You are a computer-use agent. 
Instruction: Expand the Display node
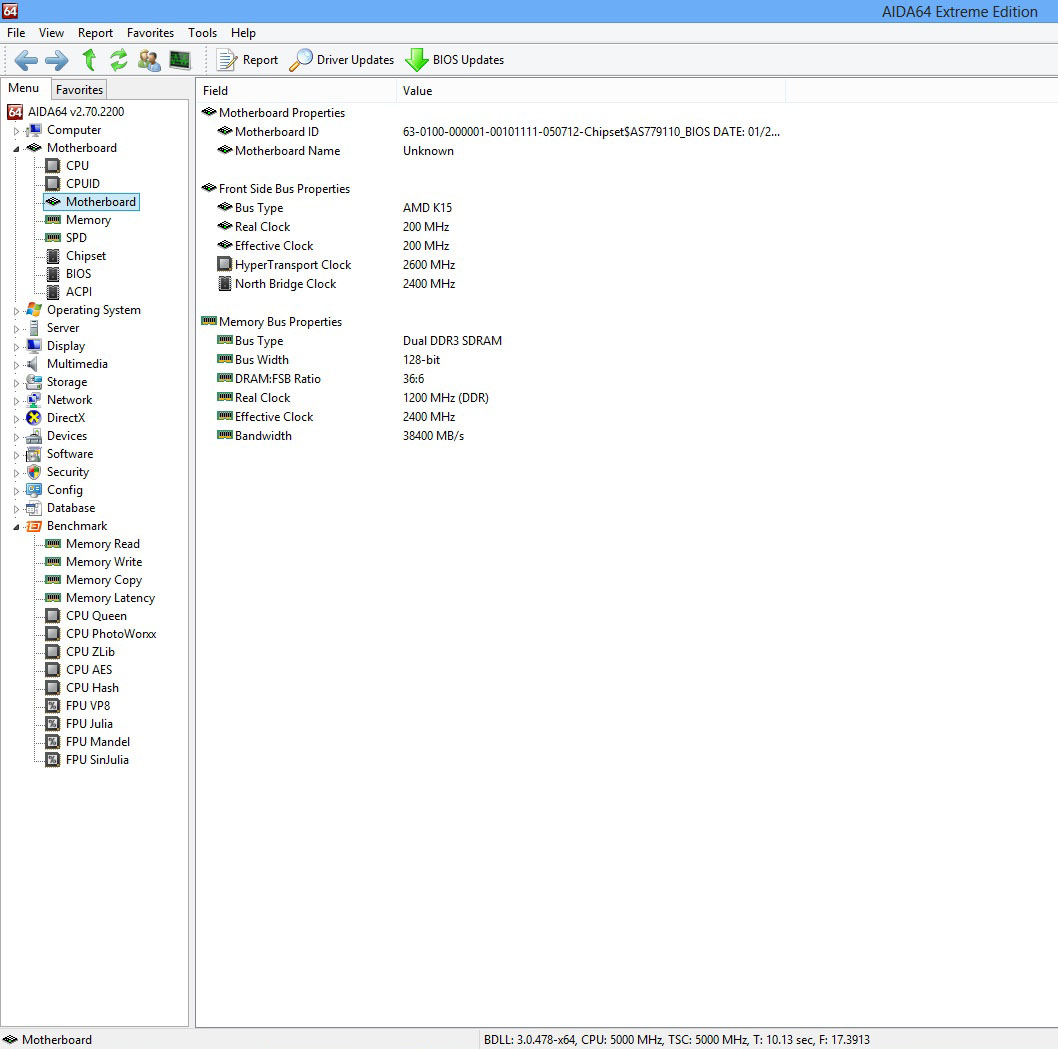tap(16, 347)
